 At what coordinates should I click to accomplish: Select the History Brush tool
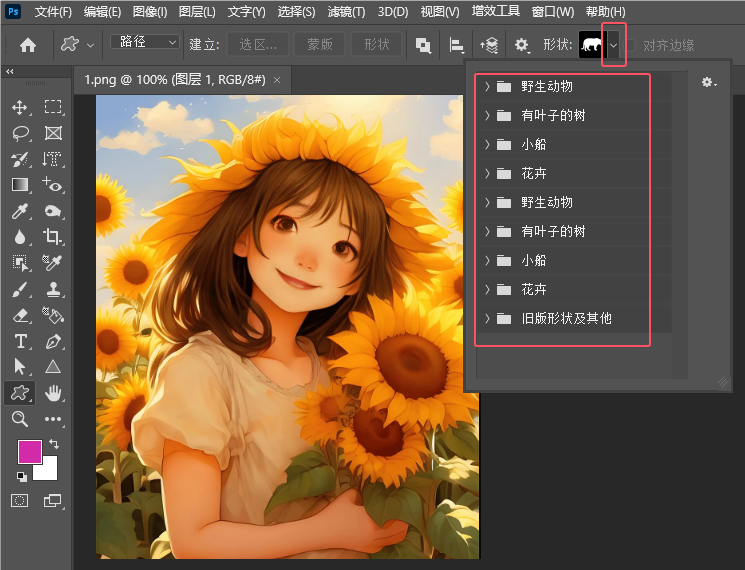[20, 159]
